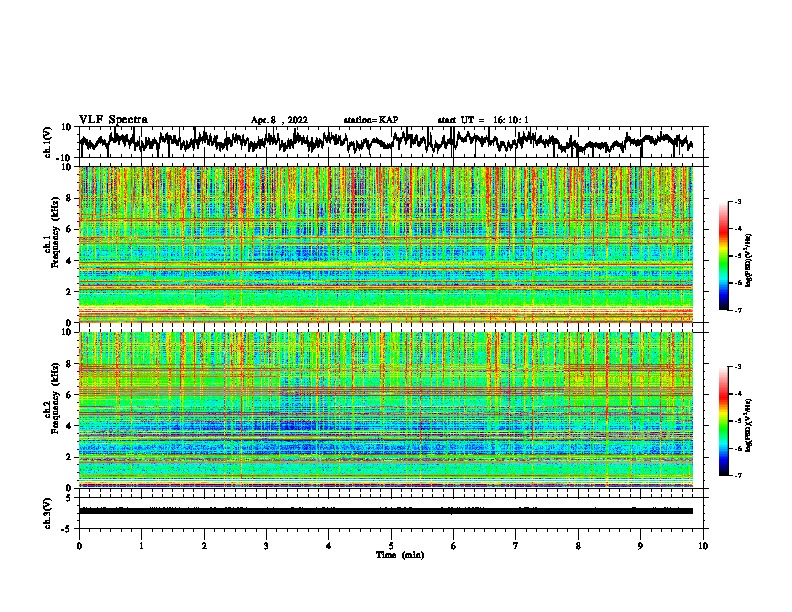Click the "2" tick on the time axis
Image resolution: width=792 pixels, height=612 pixels.
(204, 546)
